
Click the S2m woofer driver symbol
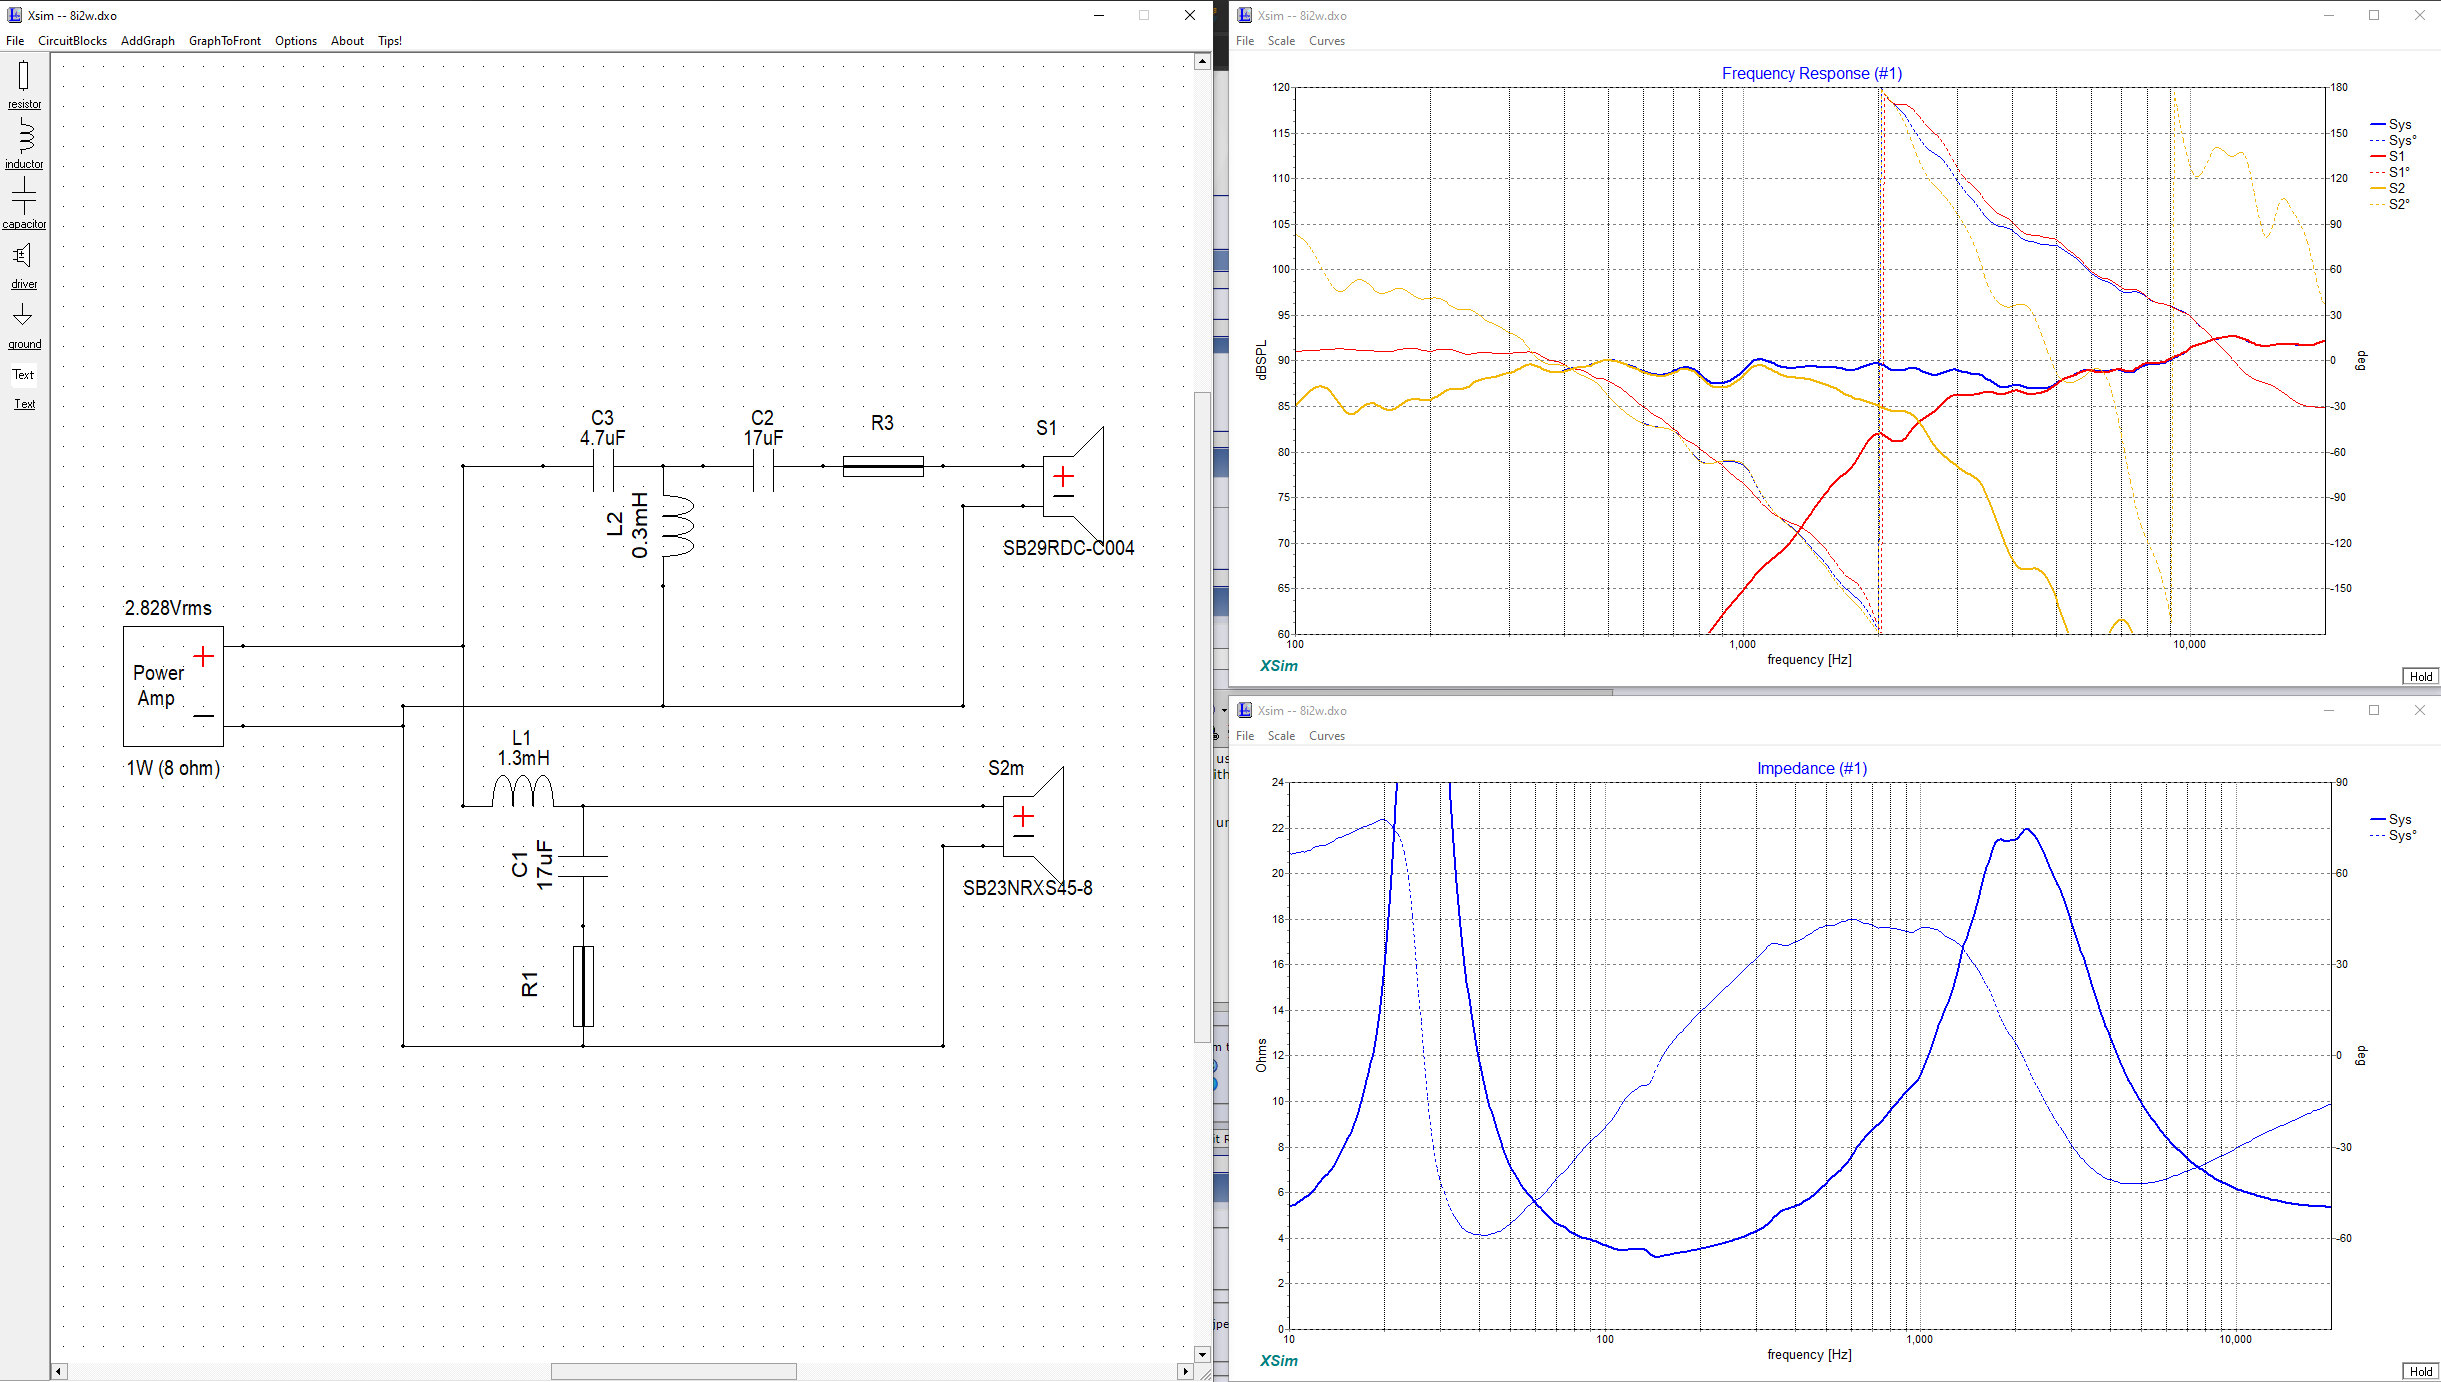[1033, 826]
